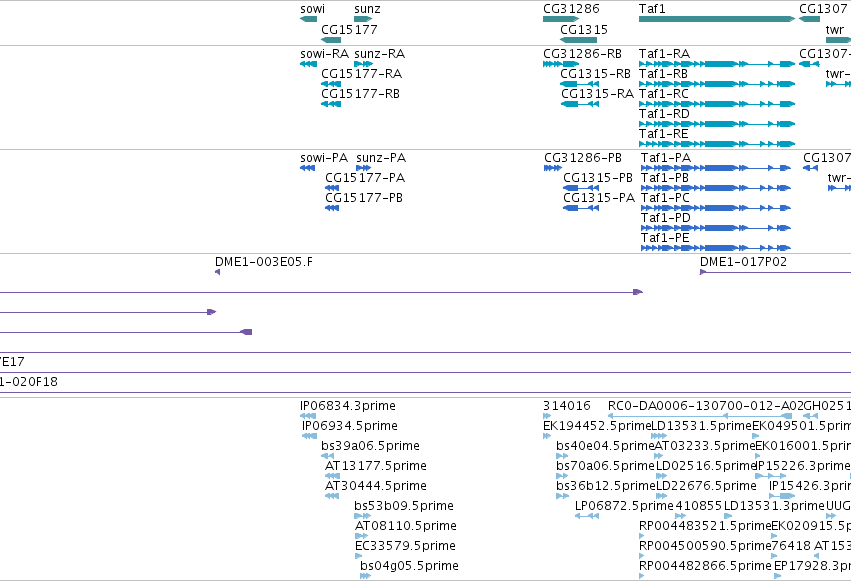This screenshot has height=581, width=851.
Task: Open the Taf1-PC coding model
Action: (716, 208)
